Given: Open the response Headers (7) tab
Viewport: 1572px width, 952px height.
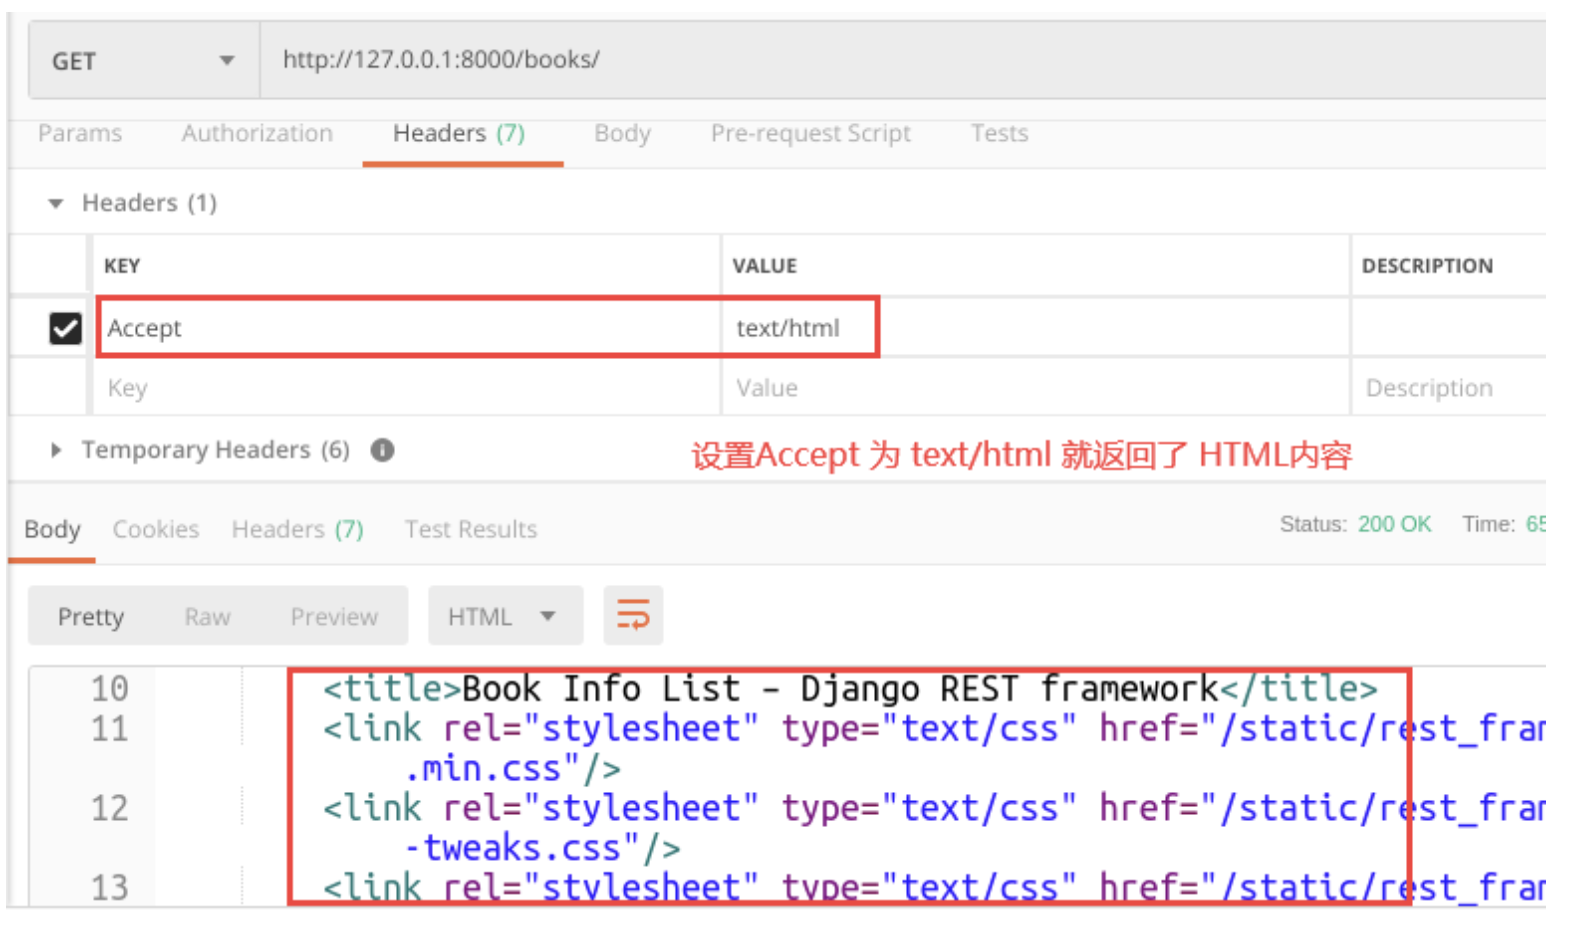Looking at the screenshot, I should [298, 529].
